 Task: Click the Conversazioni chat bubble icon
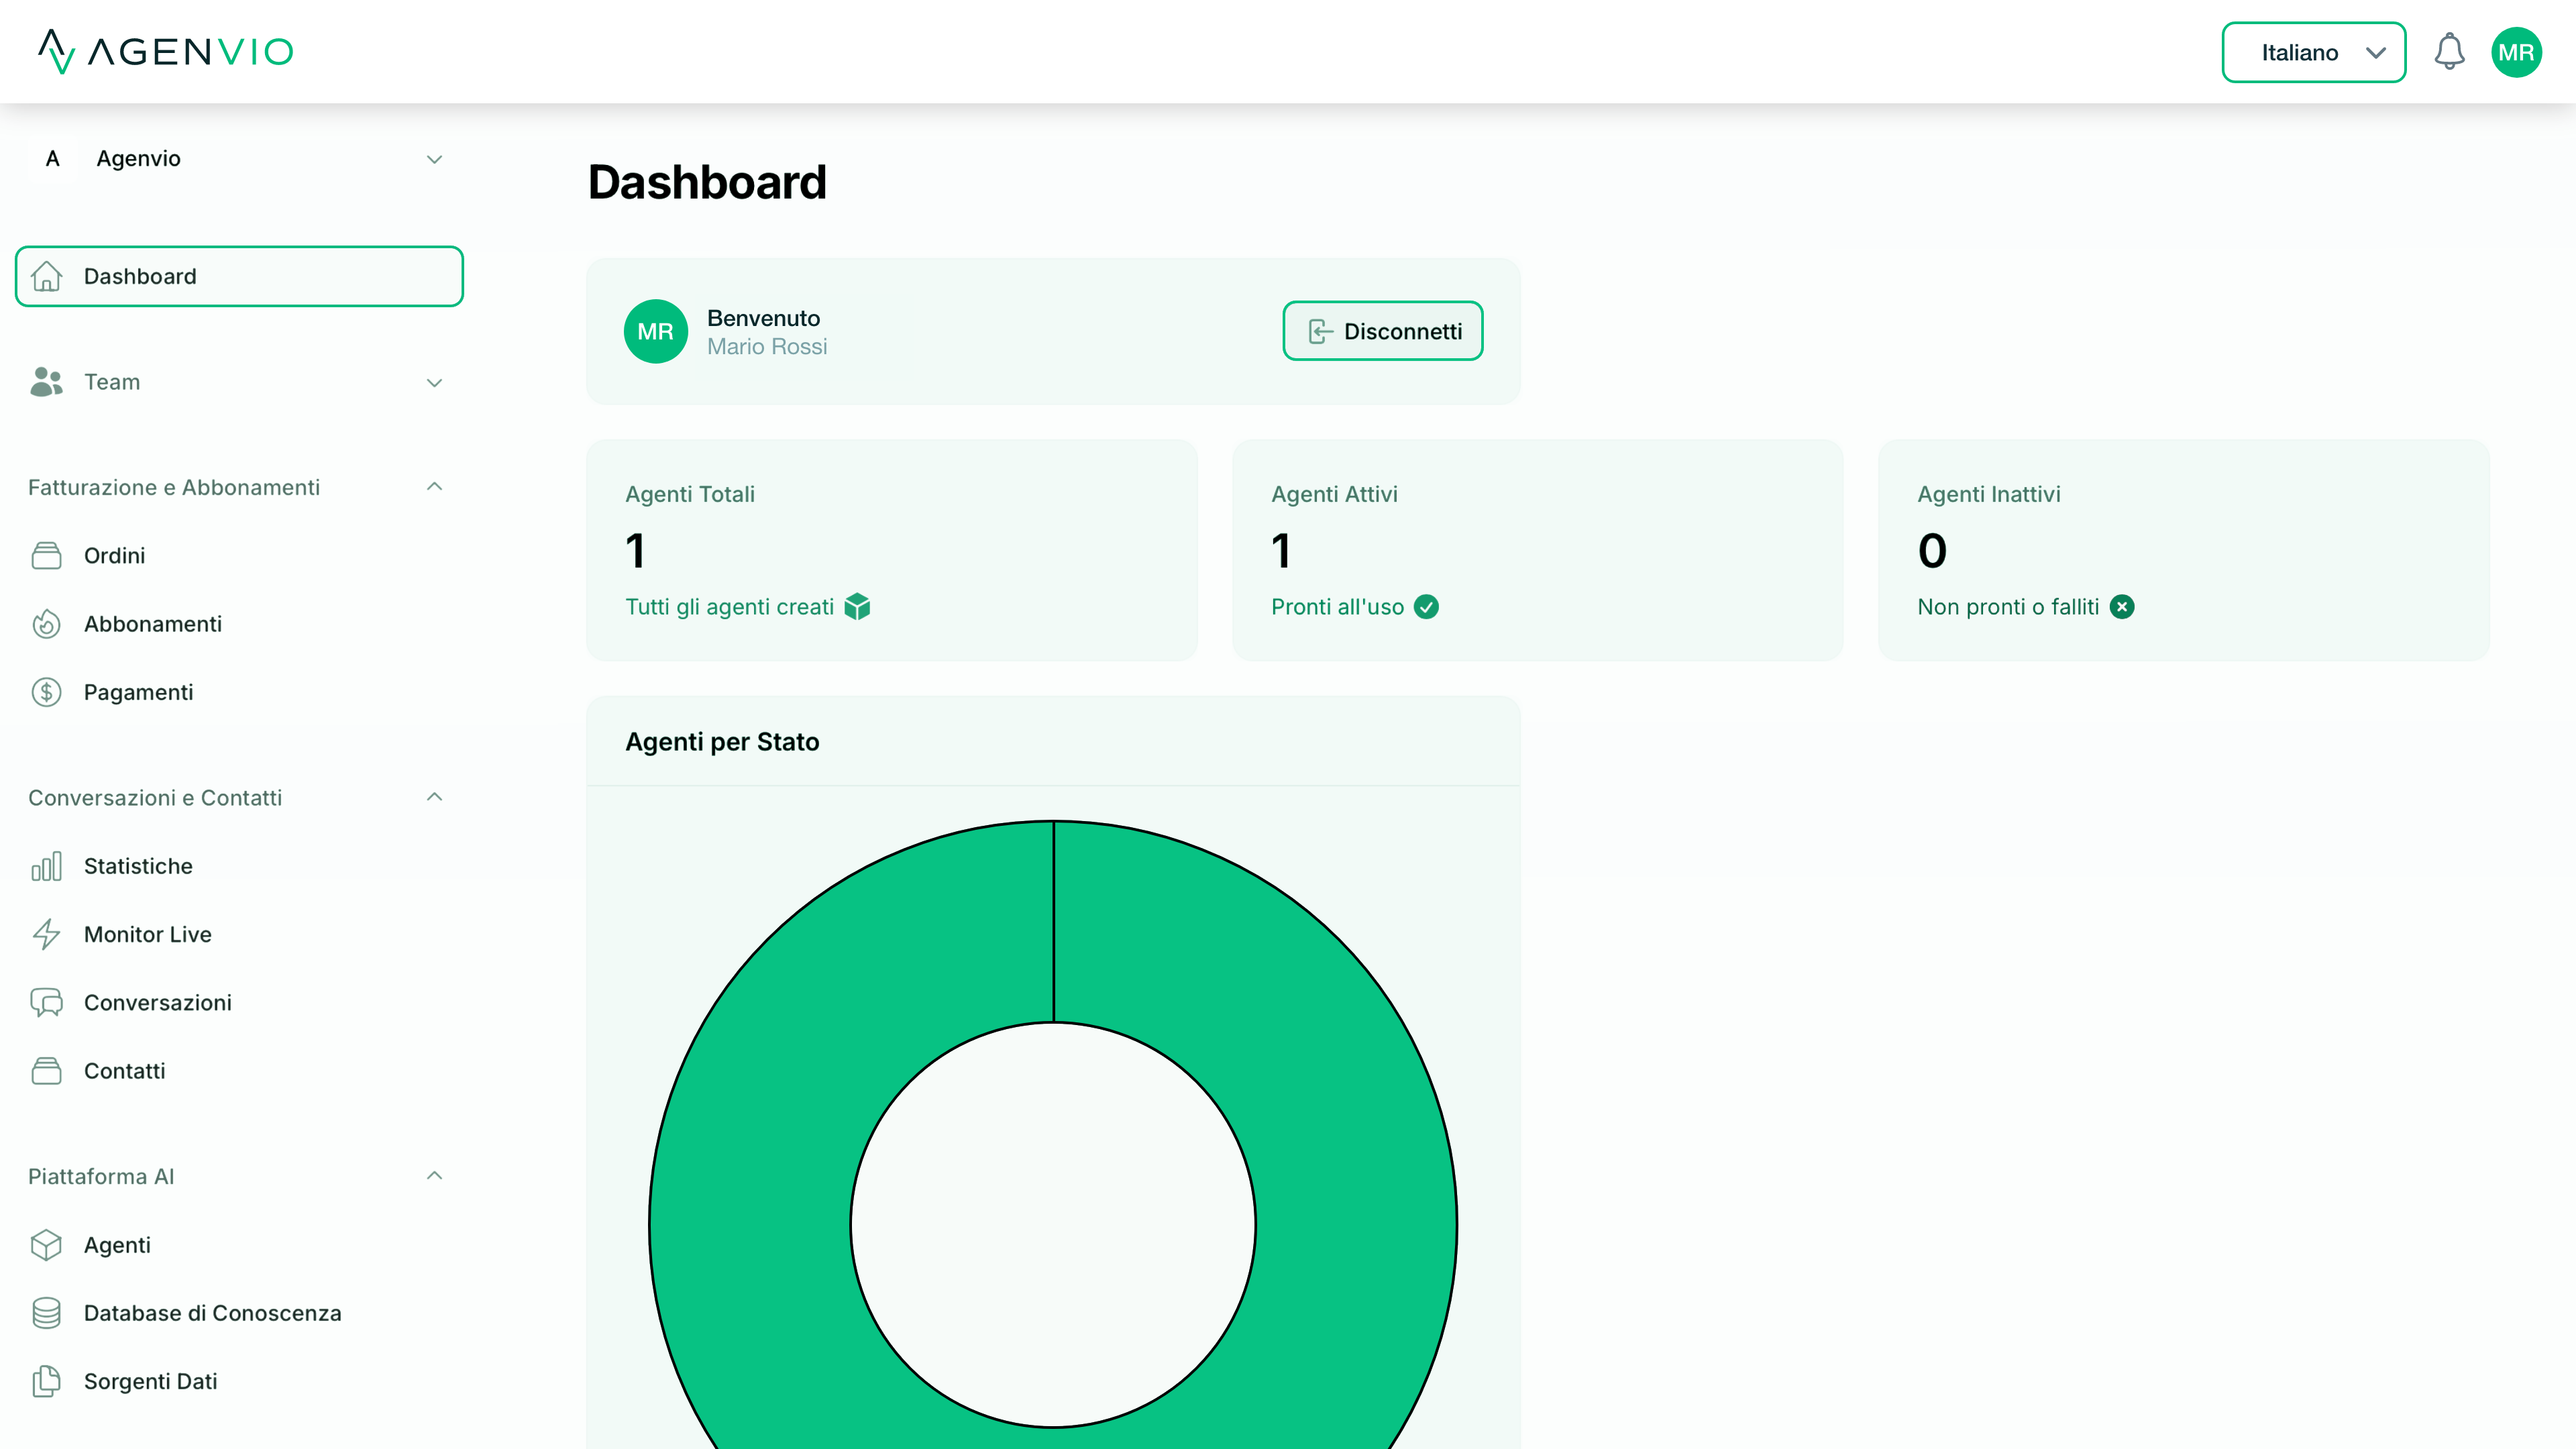click(x=46, y=1002)
